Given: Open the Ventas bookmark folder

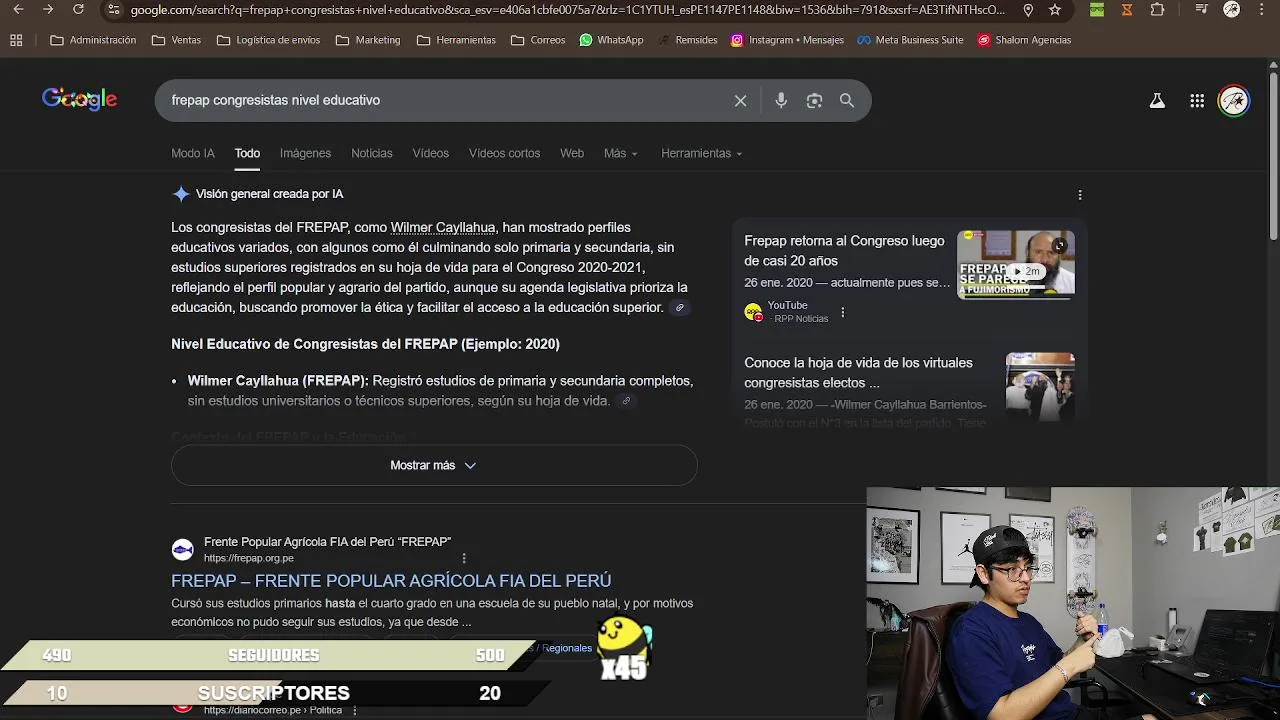Looking at the screenshot, I should pos(176,40).
